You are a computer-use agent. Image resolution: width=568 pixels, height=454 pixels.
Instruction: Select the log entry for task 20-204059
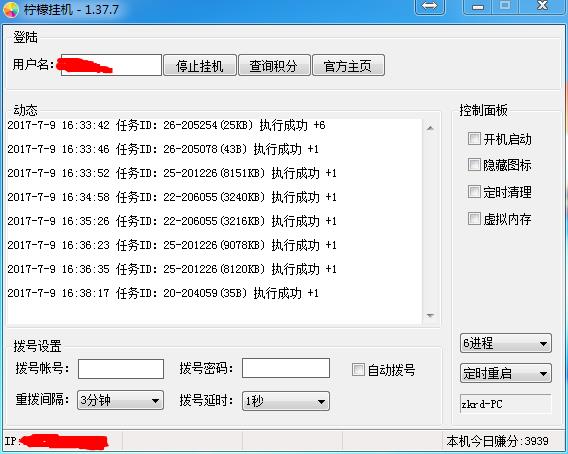[x=163, y=293]
